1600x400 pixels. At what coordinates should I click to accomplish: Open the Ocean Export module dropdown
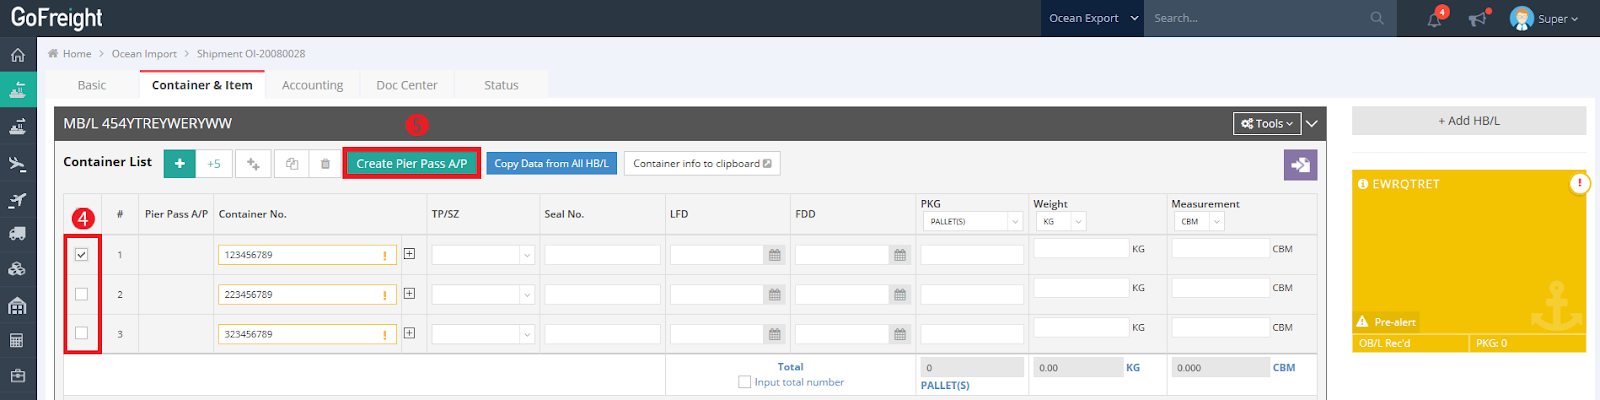pos(1093,18)
